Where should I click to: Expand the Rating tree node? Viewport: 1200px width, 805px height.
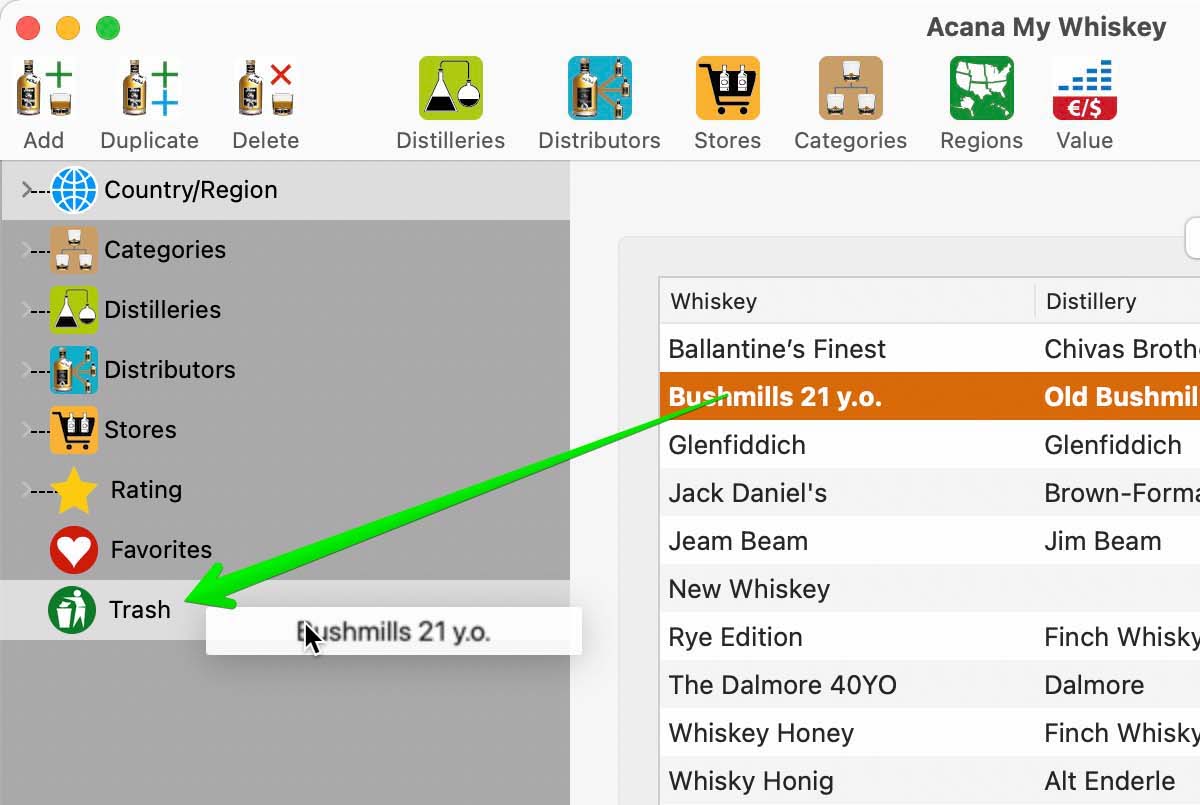[x=27, y=490]
